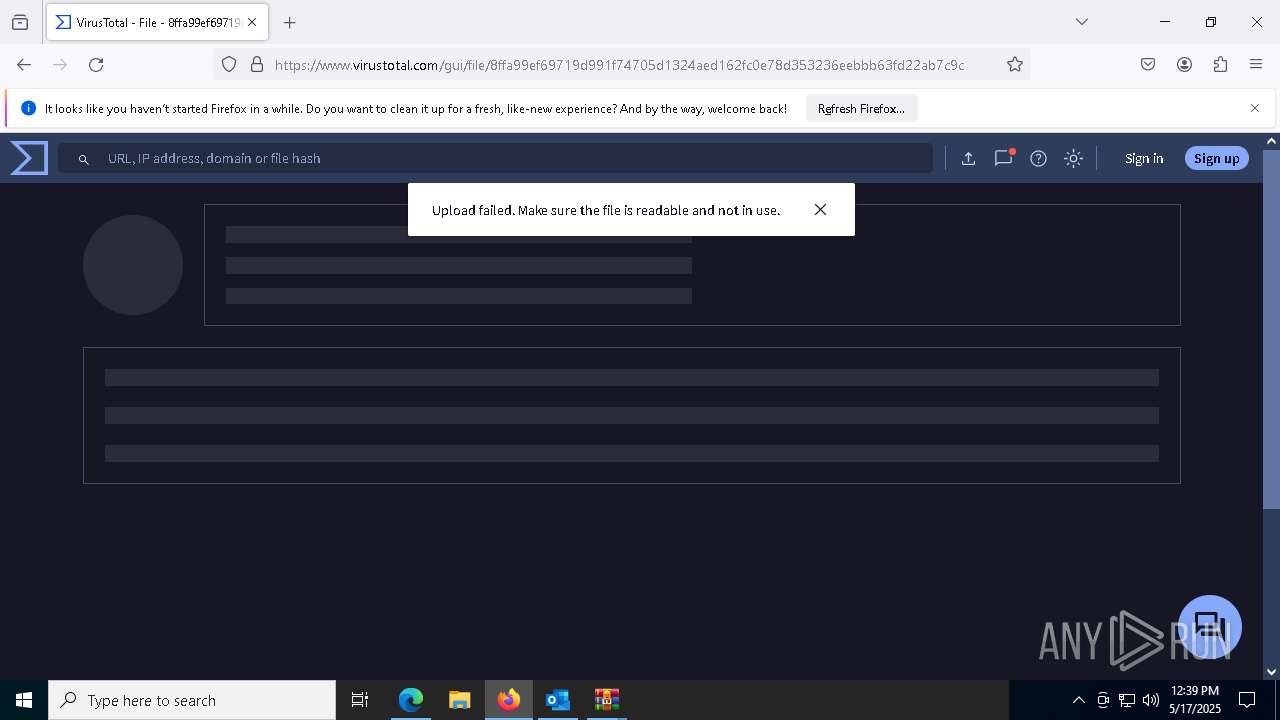
Task: Click the Sign in link
Action: pos(1144,158)
